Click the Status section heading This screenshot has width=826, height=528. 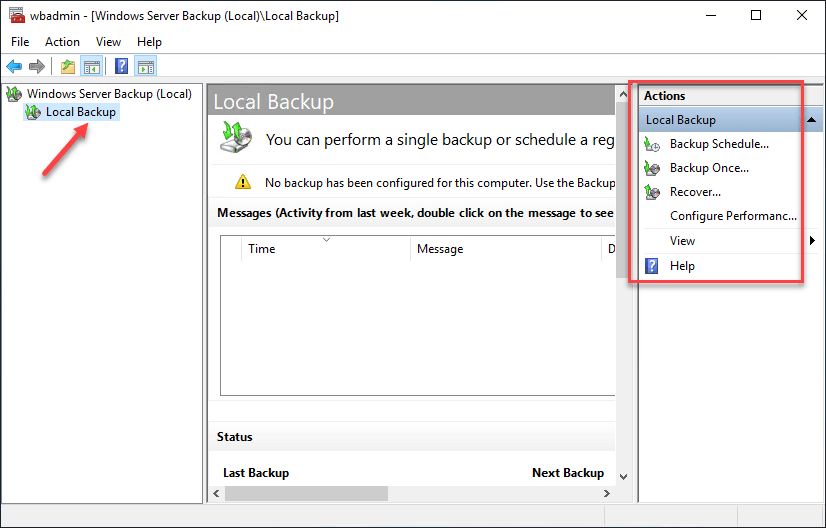tap(234, 437)
